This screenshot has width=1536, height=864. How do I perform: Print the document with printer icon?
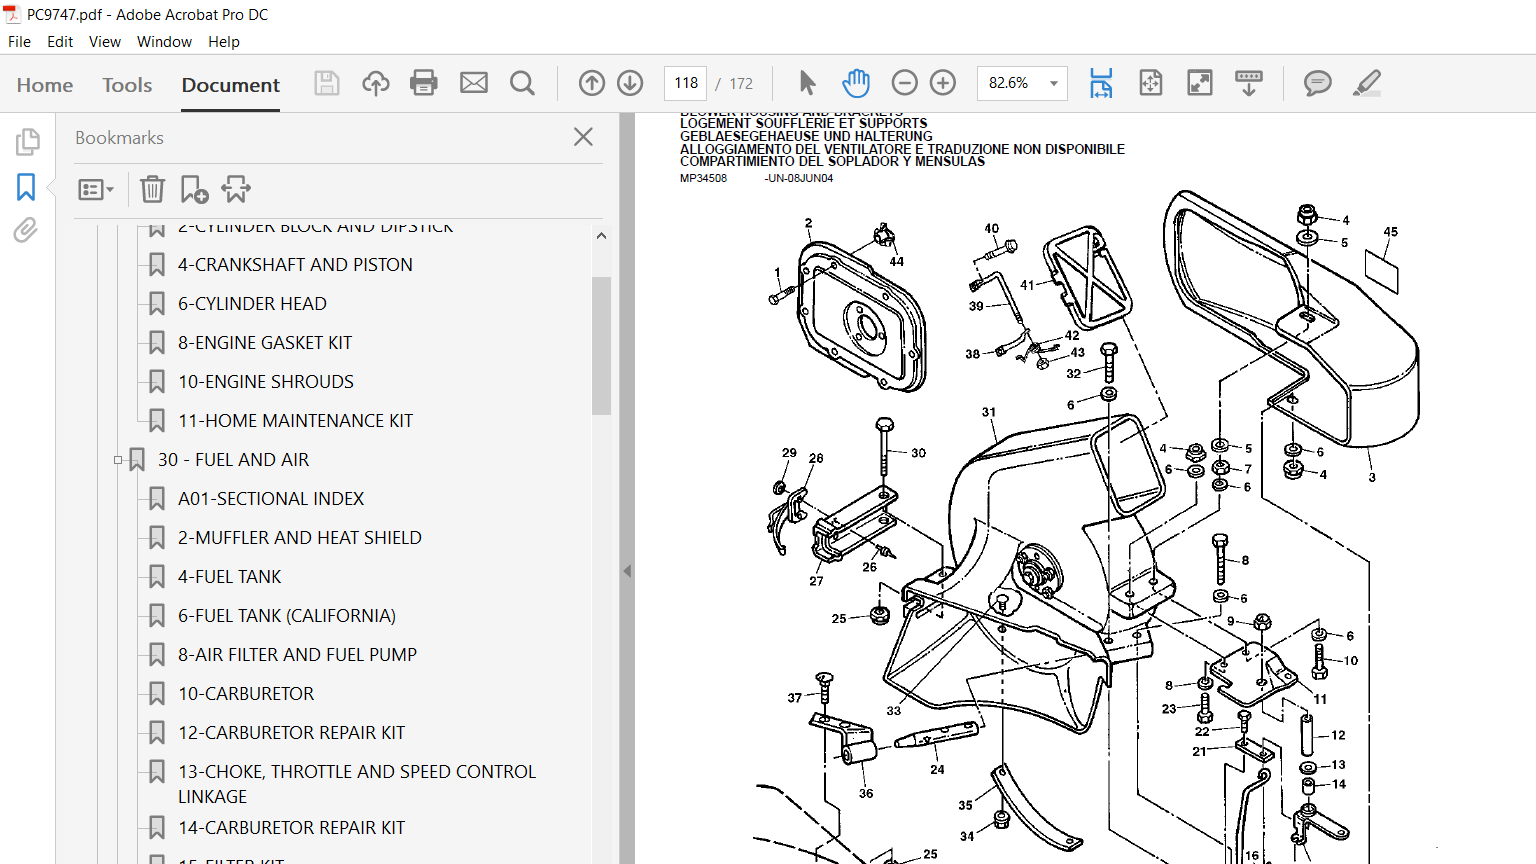click(x=424, y=83)
